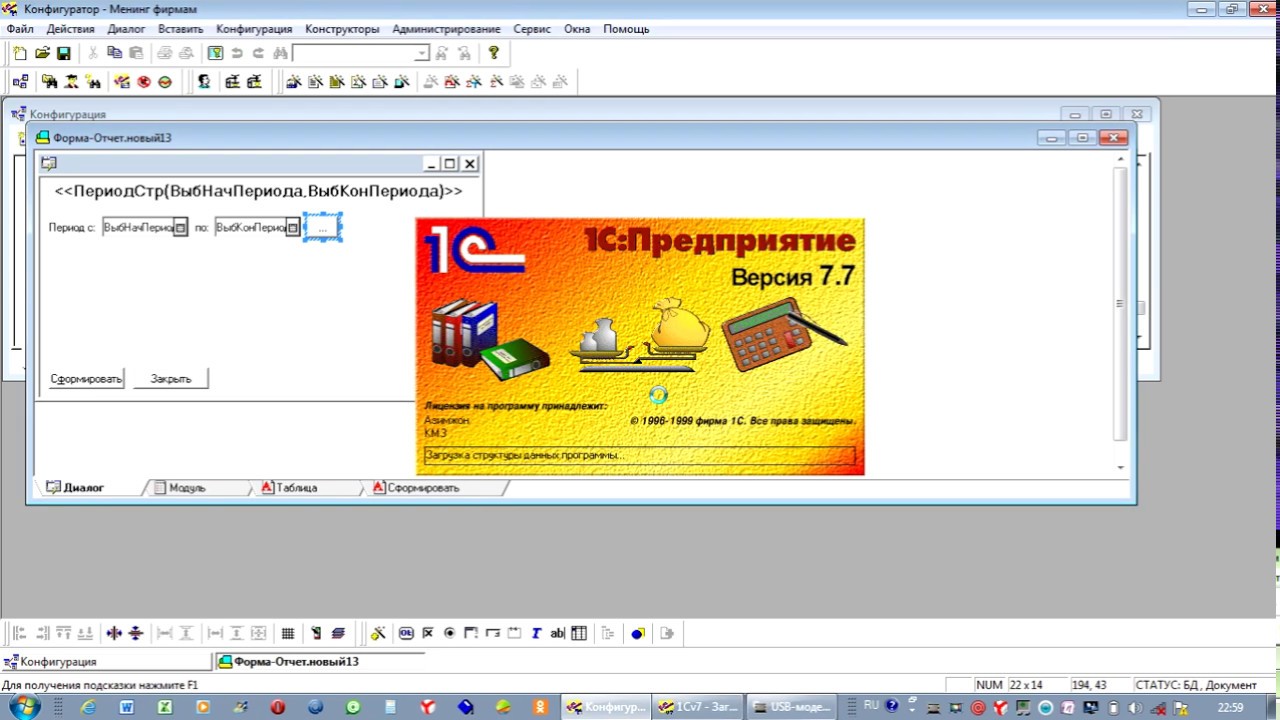Click the blue-yellow circle icon in dialog toolbar
This screenshot has height=720, width=1280.
coord(637,633)
